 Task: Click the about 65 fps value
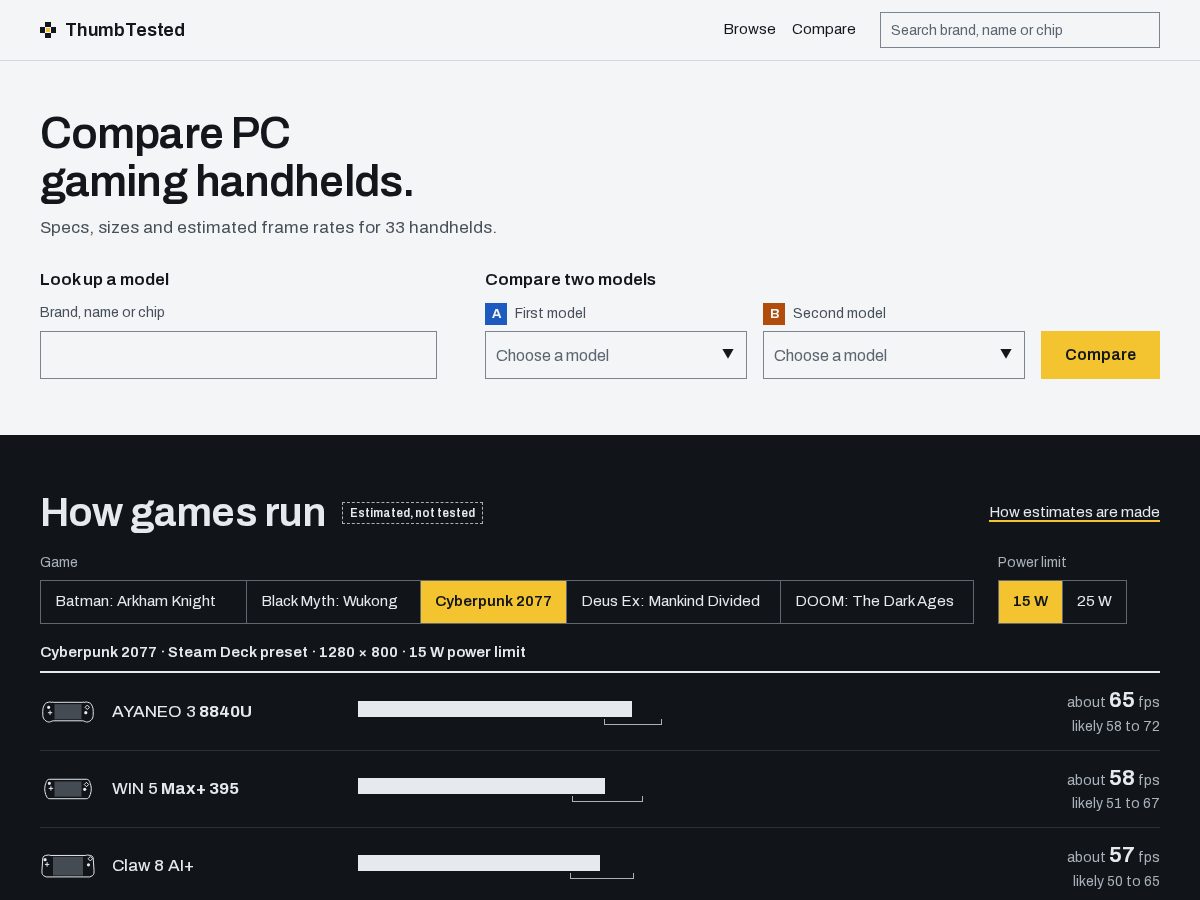(x=1113, y=701)
